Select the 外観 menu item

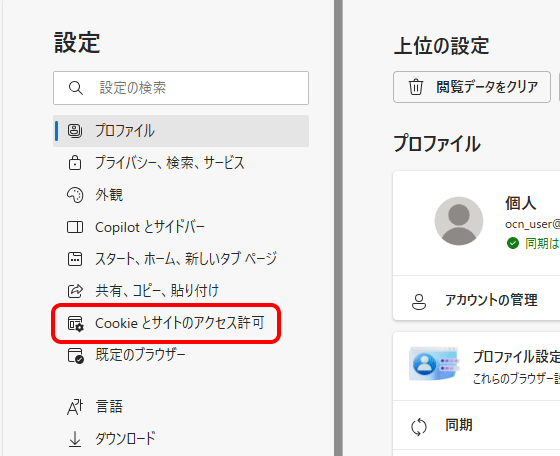click(181, 195)
